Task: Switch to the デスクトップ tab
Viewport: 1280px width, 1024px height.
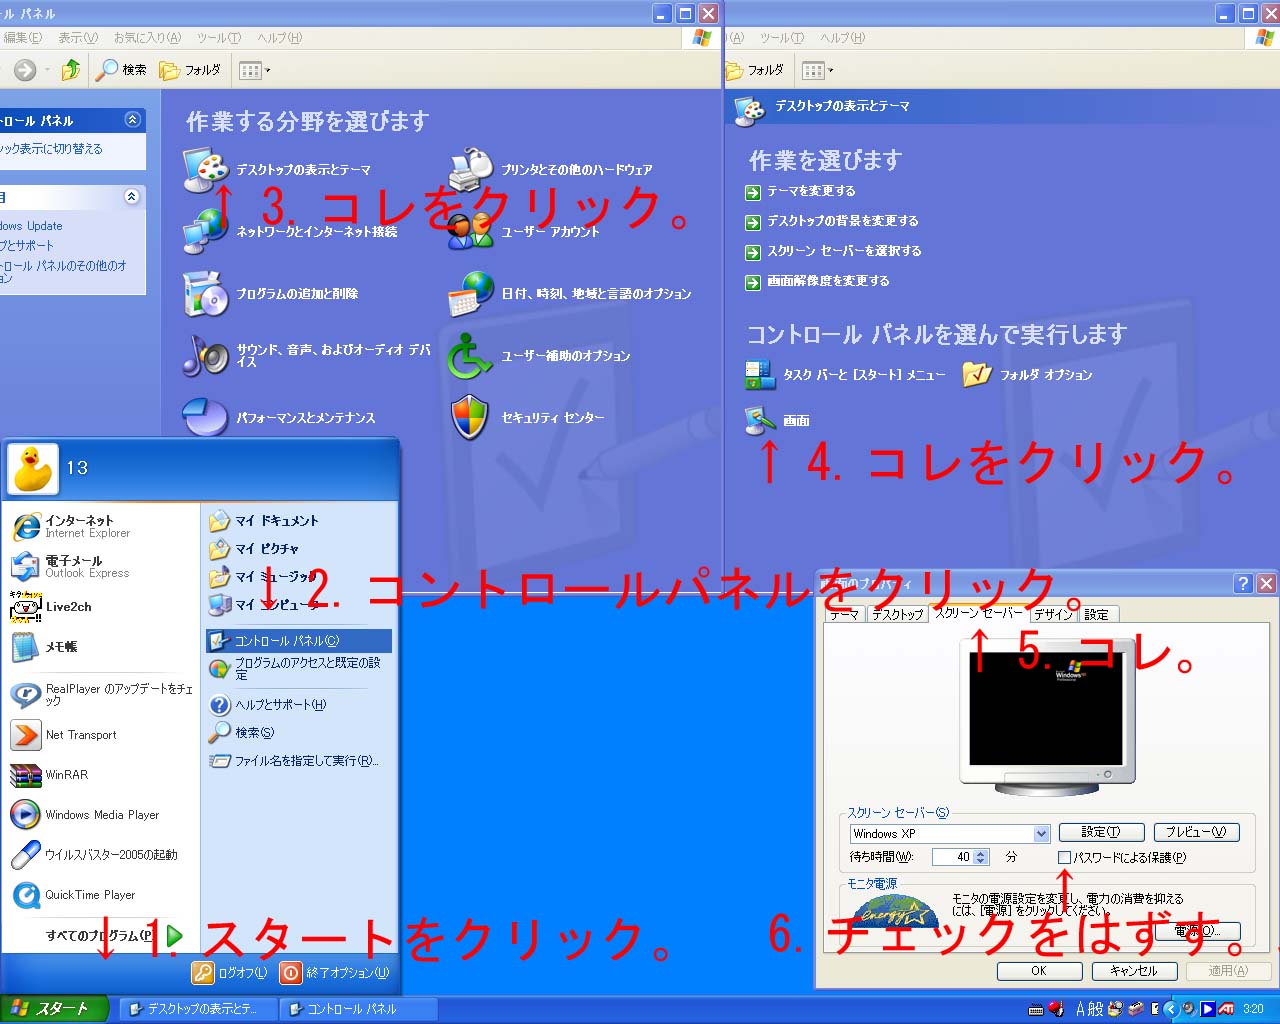Action: 897,615
